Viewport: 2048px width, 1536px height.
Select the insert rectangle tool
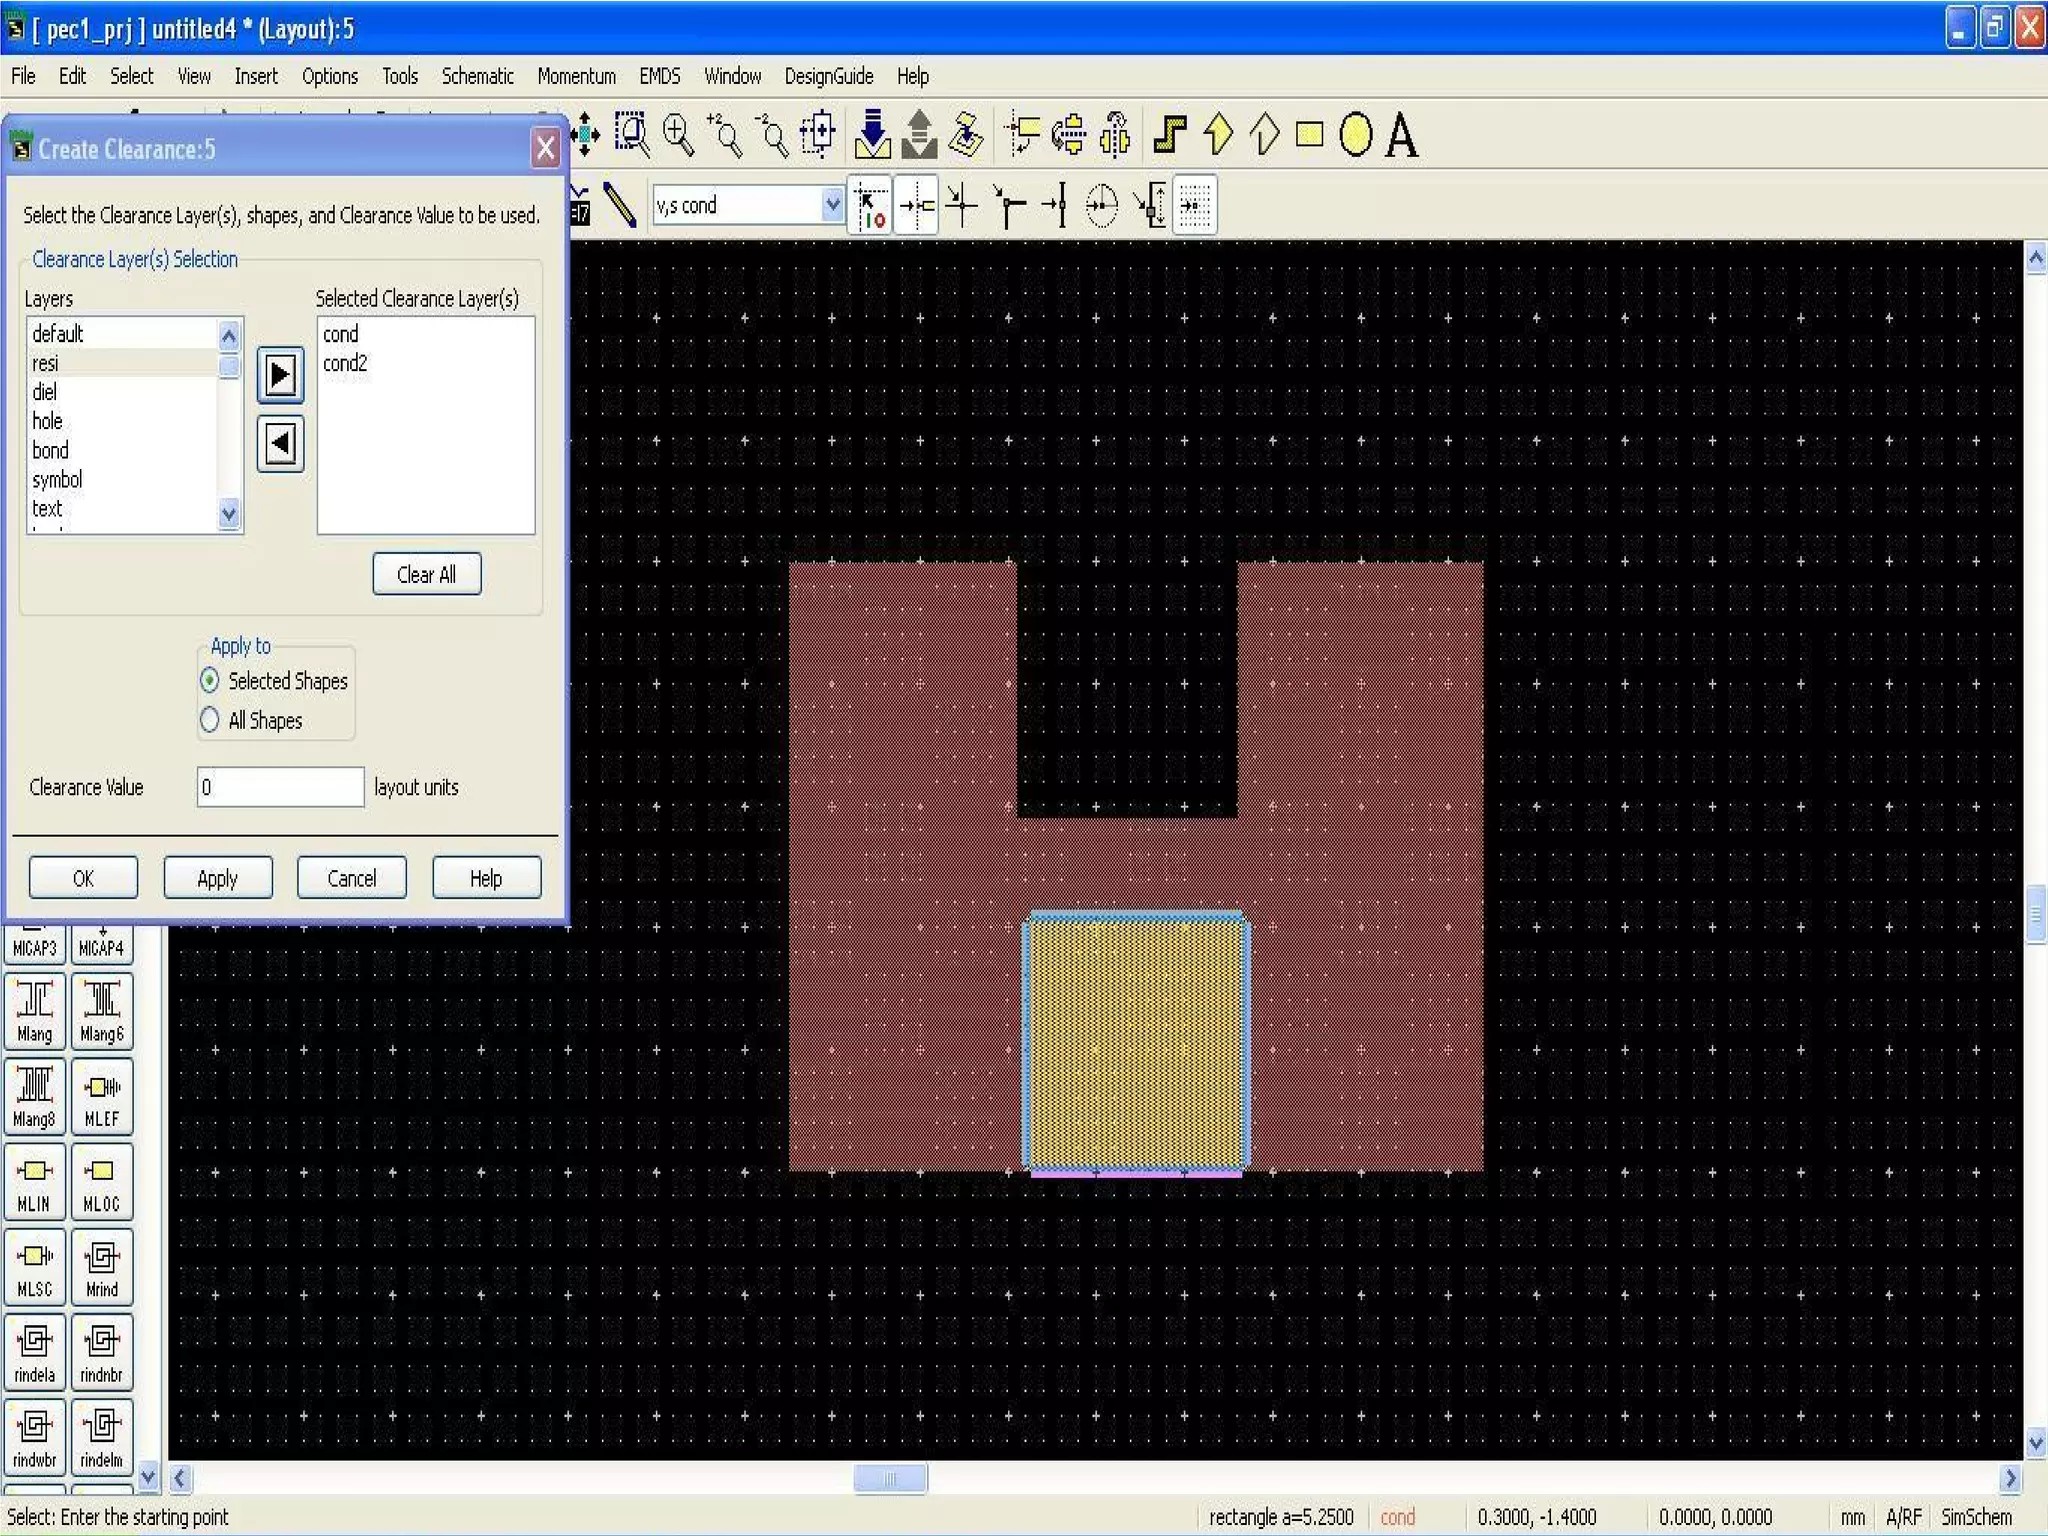1309,135
